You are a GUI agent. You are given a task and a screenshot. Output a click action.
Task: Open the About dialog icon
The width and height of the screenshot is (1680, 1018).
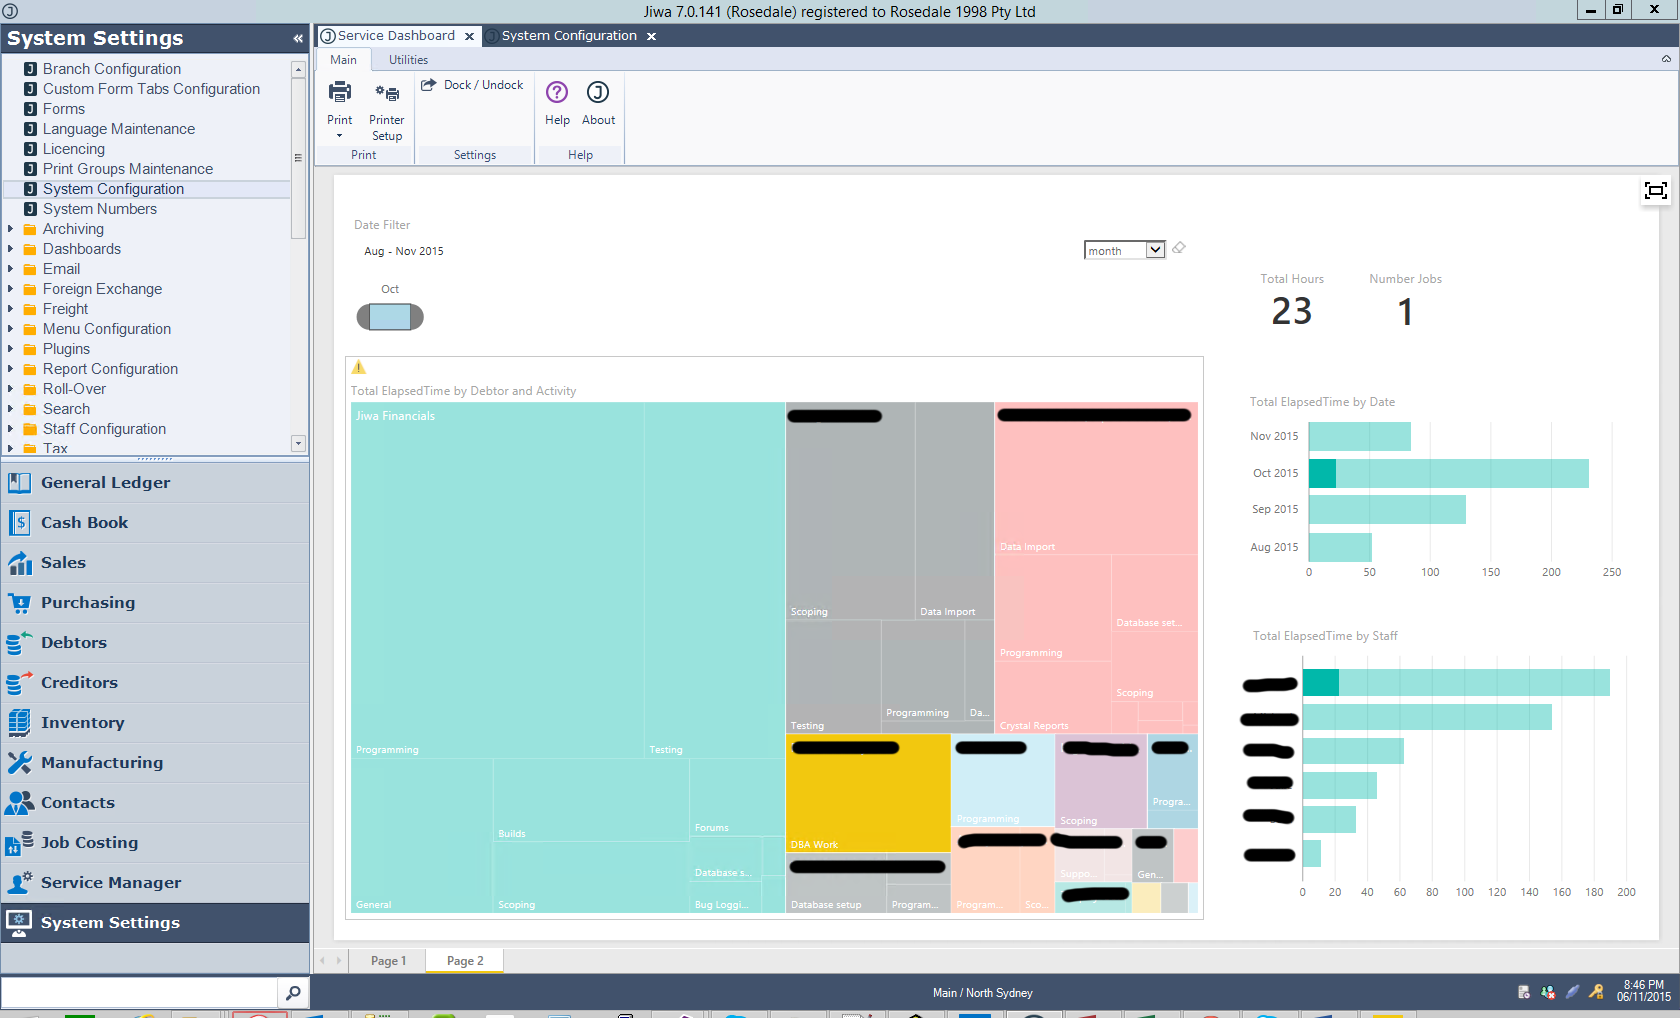(598, 93)
